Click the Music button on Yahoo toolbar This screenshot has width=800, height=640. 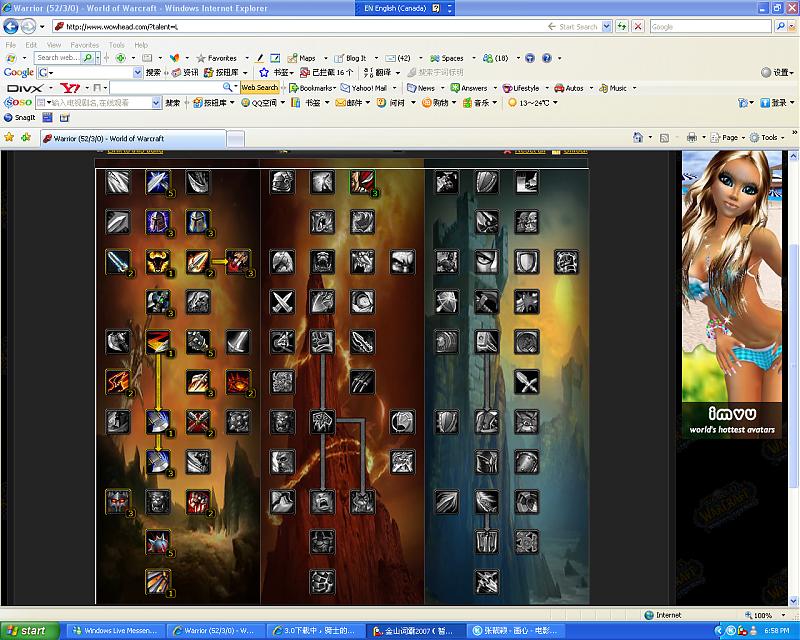[613, 88]
